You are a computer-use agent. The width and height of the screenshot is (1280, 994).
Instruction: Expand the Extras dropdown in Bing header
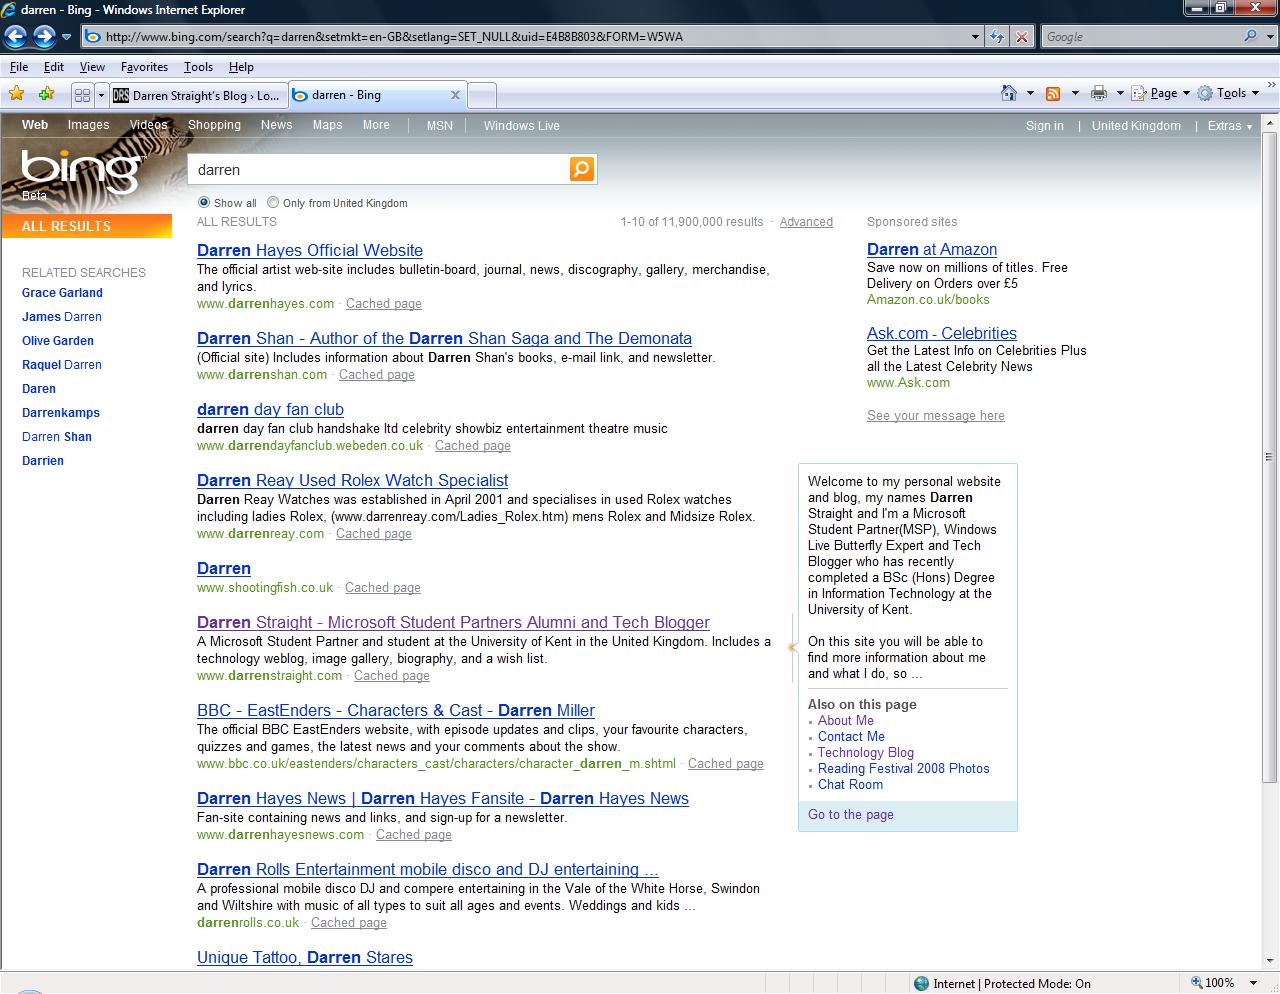(x=1229, y=126)
